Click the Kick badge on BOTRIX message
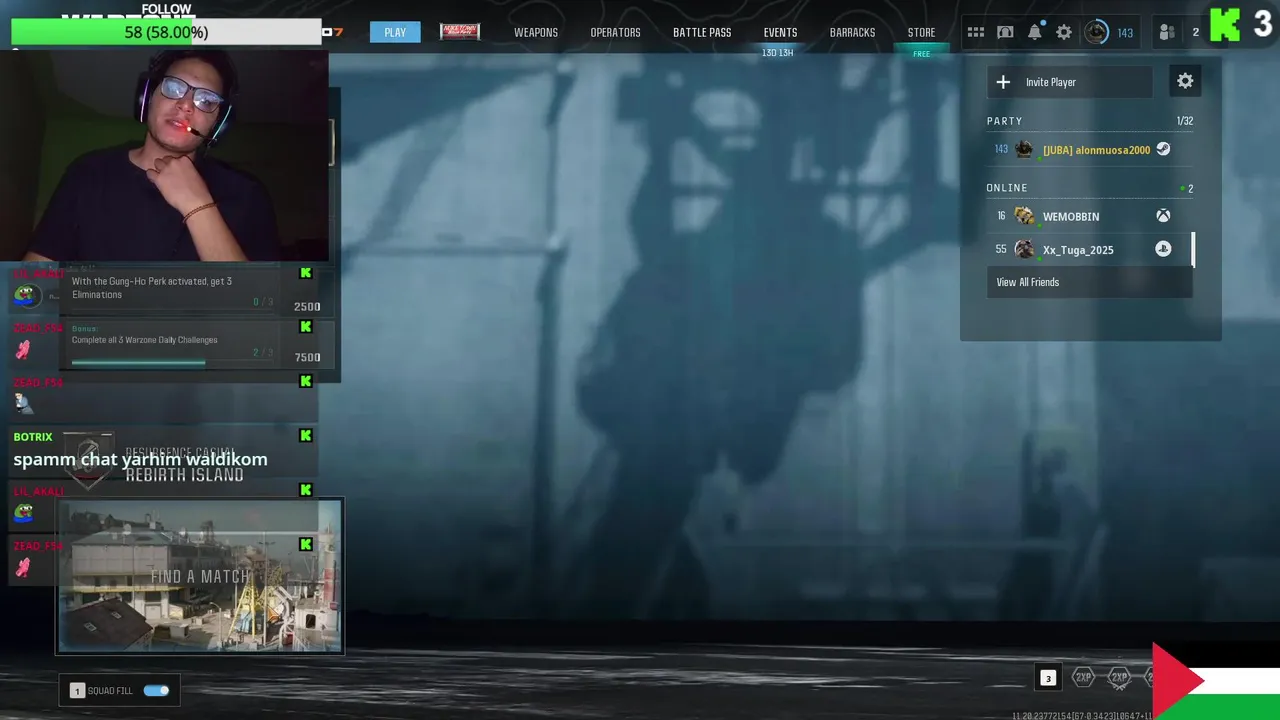The image size is (1280, 720). point(305,436)
